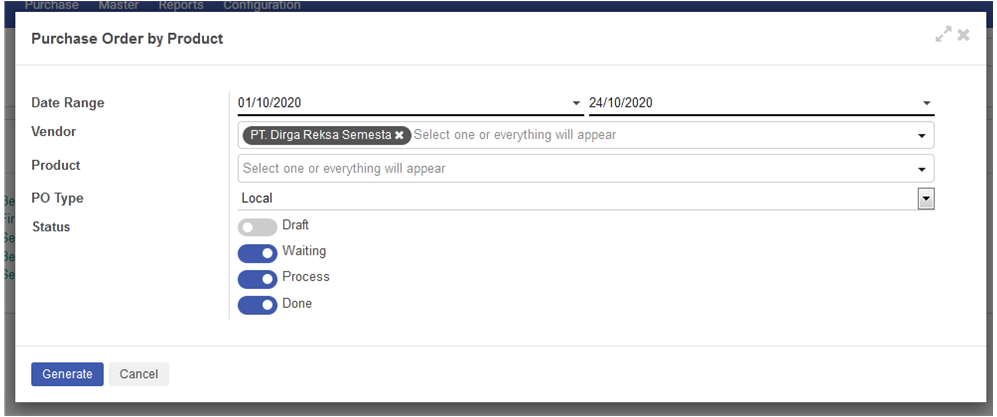
Task: Disable the Process status toggle
Action: pos(257,279)
